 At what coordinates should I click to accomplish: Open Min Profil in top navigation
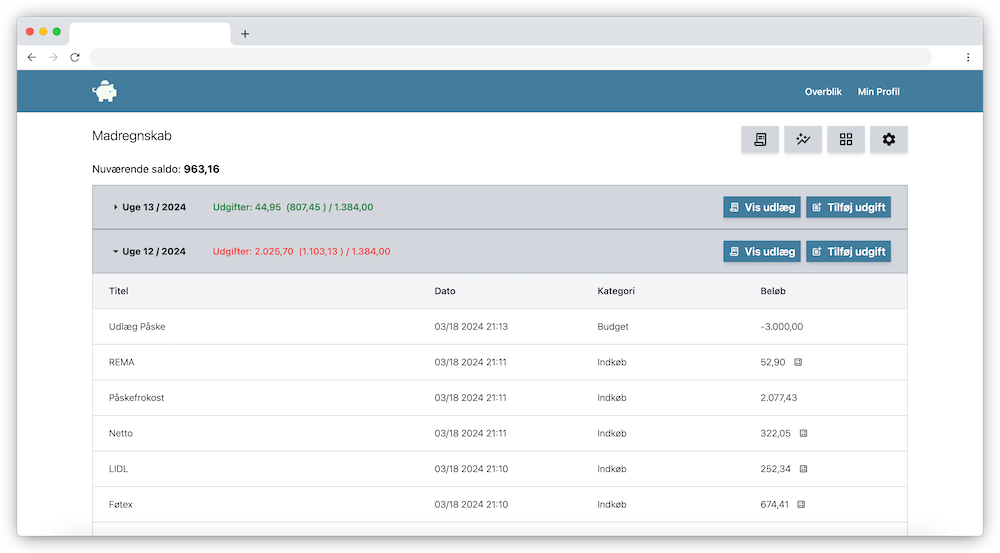[878, 92]
